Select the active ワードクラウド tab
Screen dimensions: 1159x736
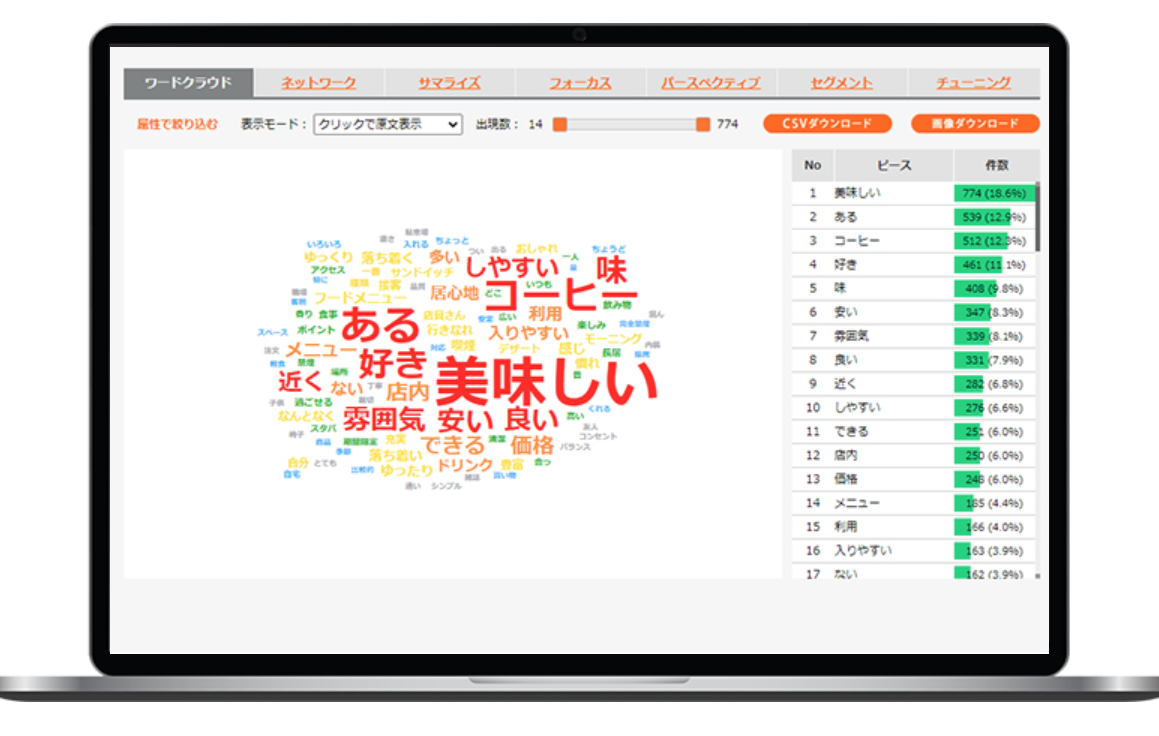pyautogui.click(x=188, y=83)
